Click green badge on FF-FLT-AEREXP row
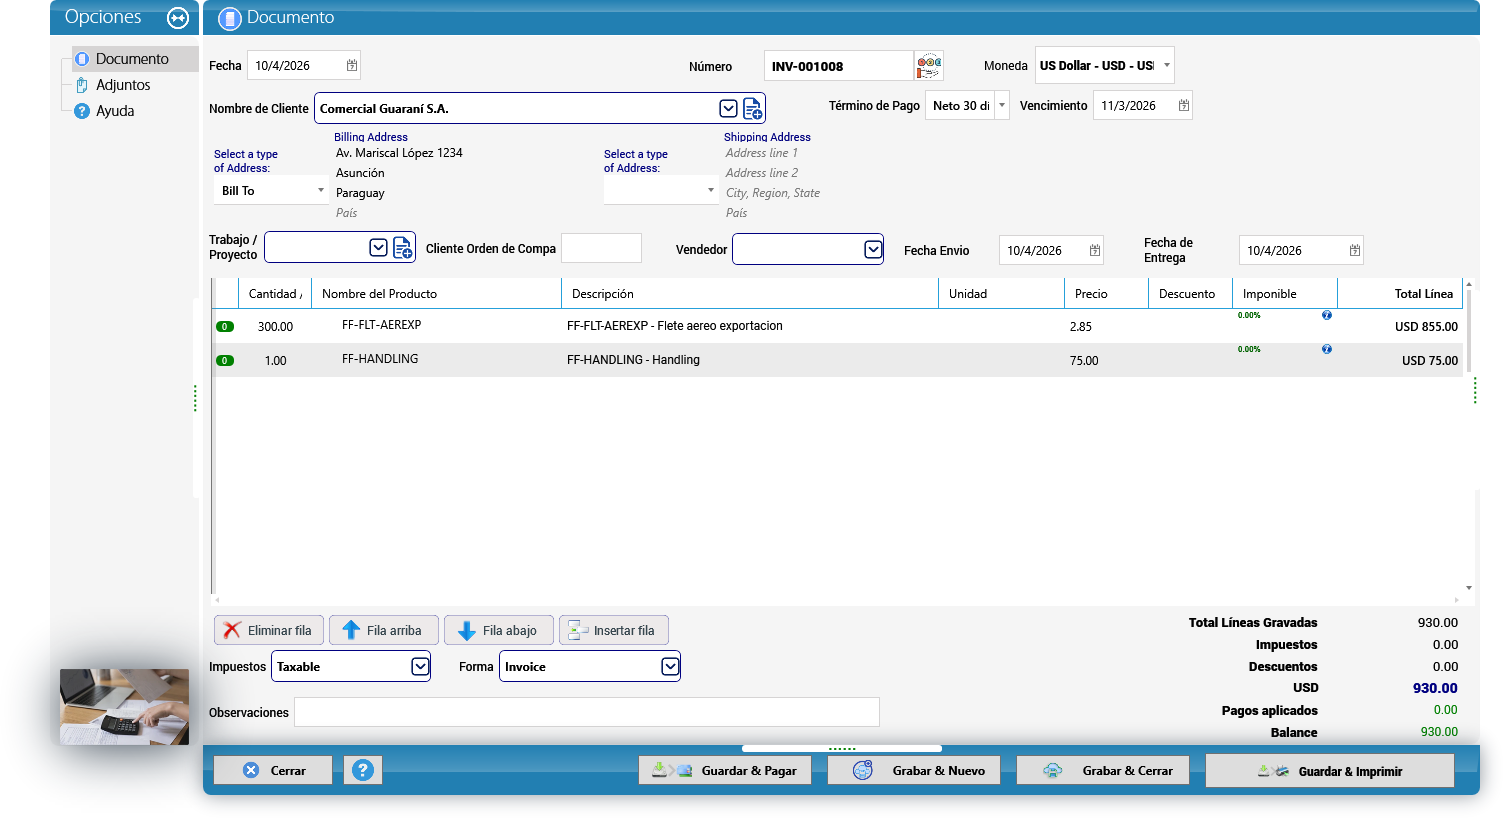This screenshot has width=1503, height=818. pyautogui.click(x=225, y=326)
